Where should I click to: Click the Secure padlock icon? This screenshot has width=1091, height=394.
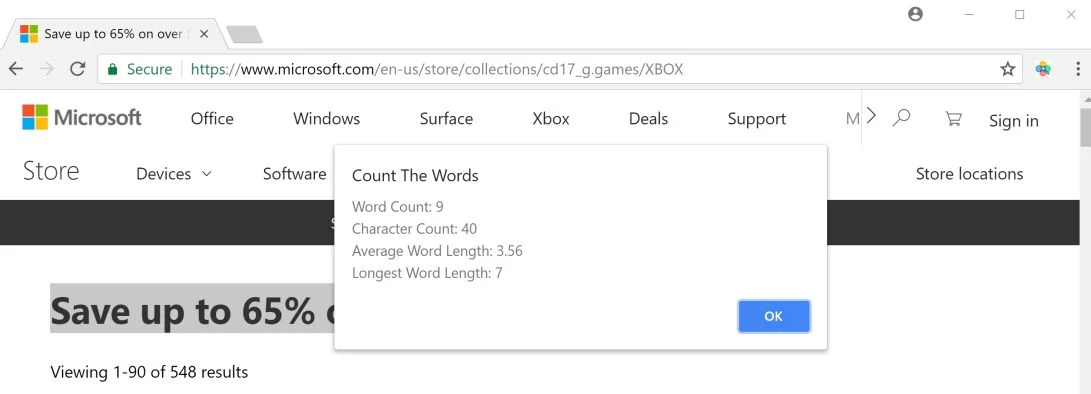pyautogui.click(x=112, y=69)
